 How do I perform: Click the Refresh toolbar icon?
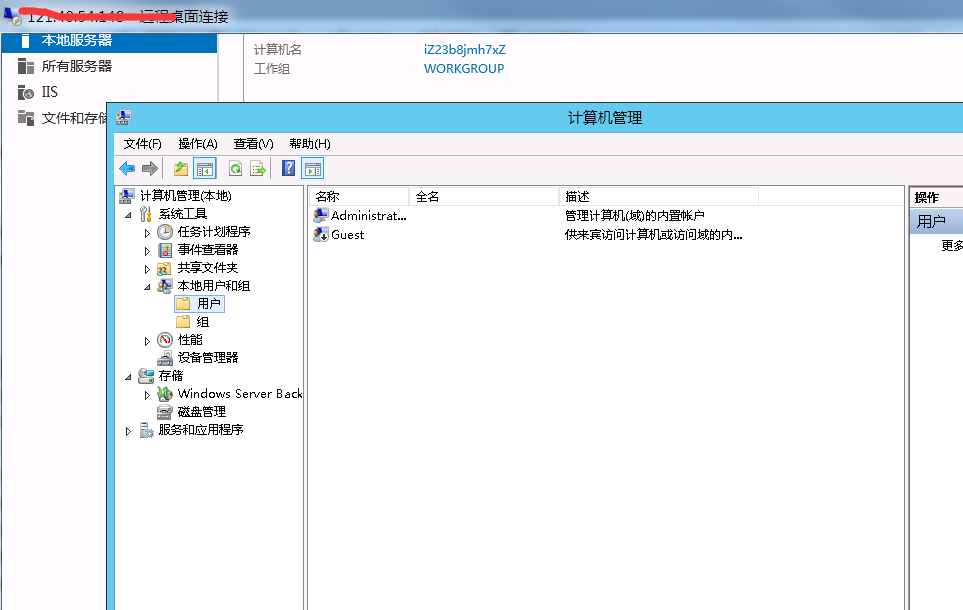point(235,168)
